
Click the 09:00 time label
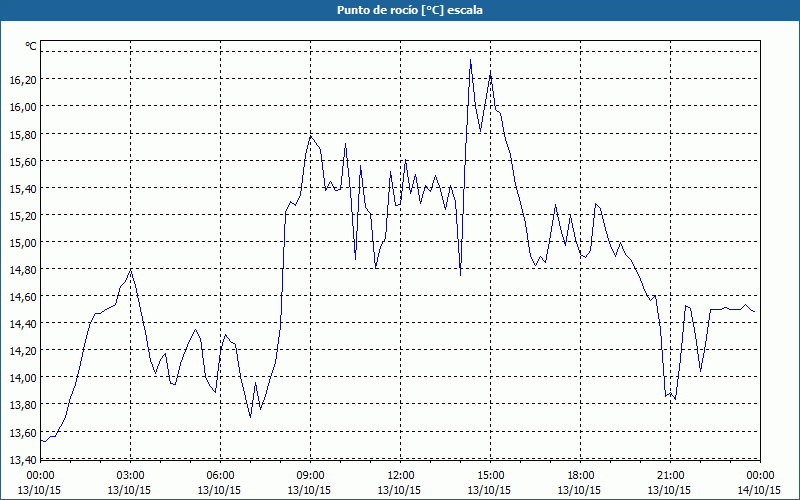pyautogui.click(x=310, y=476)
